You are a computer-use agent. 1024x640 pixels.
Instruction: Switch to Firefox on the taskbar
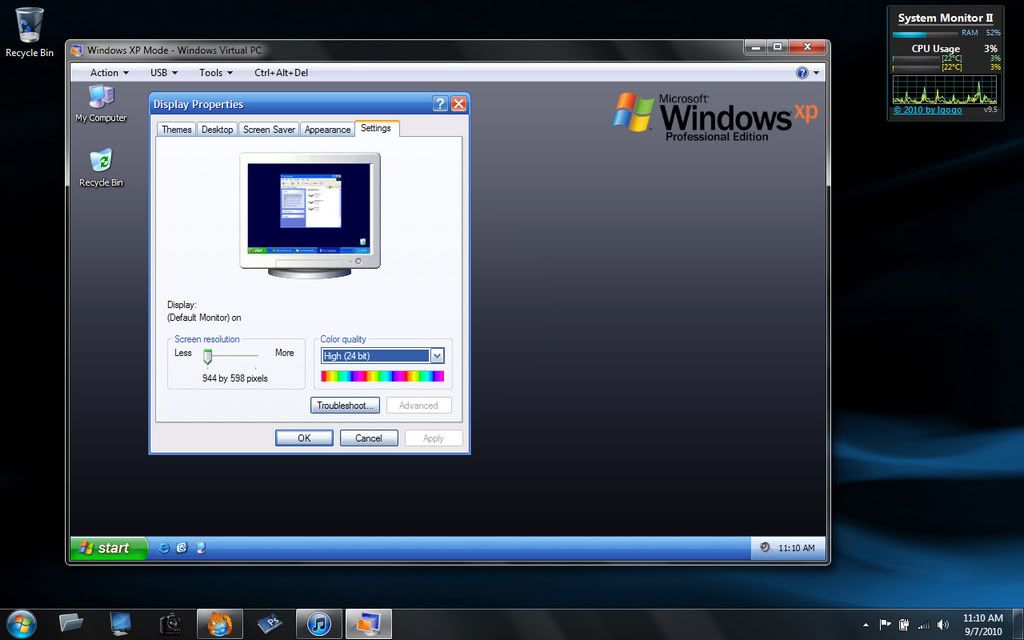pyautogui.click(x=220, y=624)
